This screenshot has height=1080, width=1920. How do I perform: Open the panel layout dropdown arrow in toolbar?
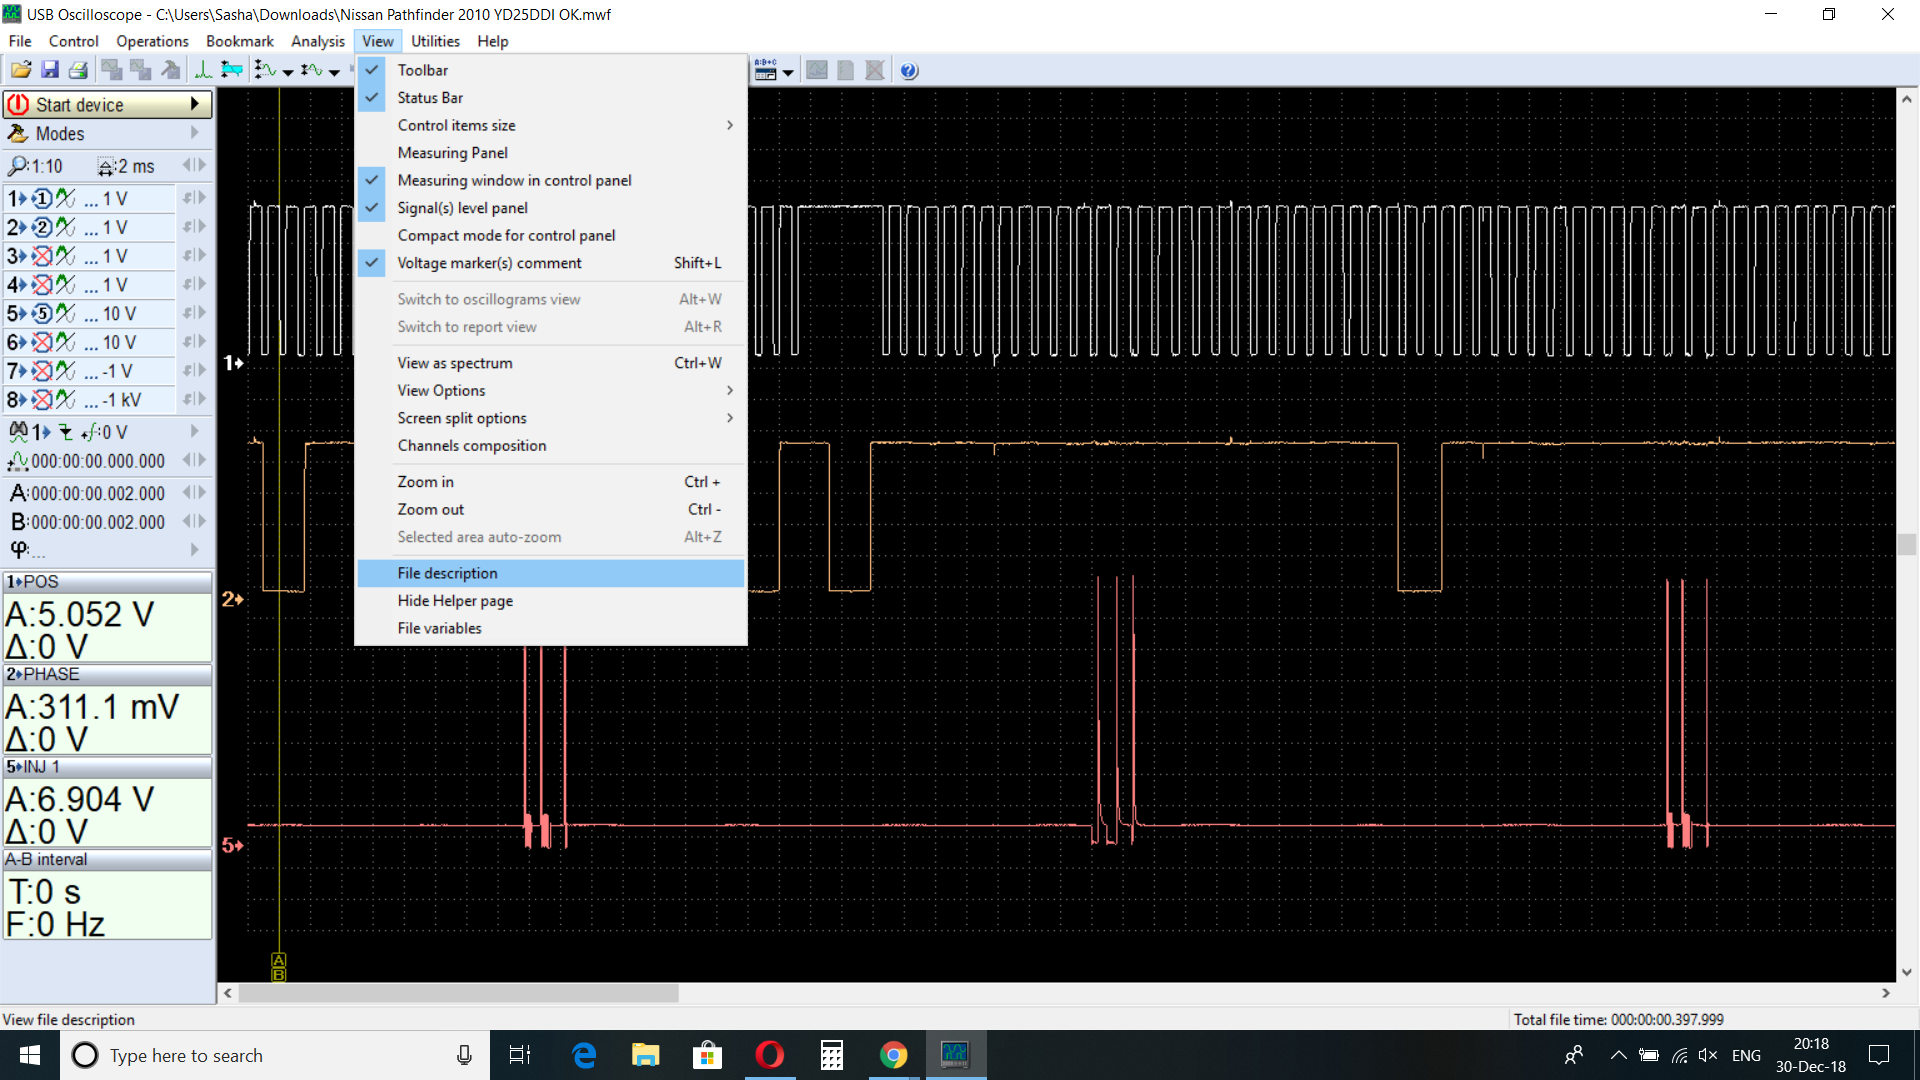[788, 72]
